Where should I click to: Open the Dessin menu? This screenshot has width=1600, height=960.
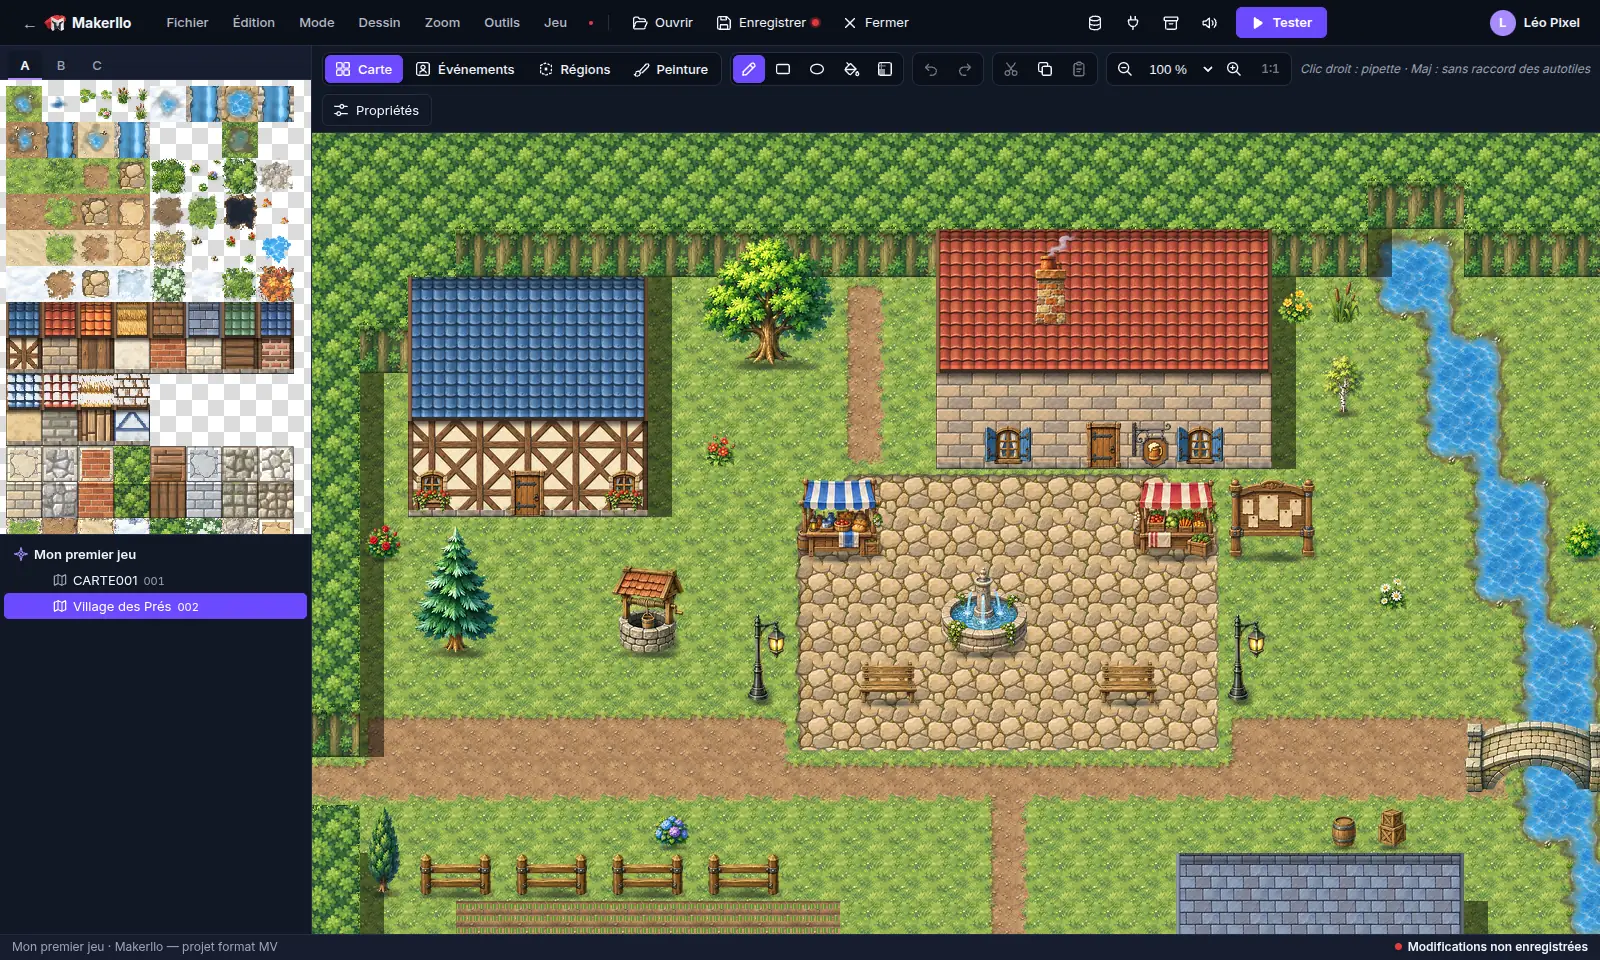coord(379,22)
